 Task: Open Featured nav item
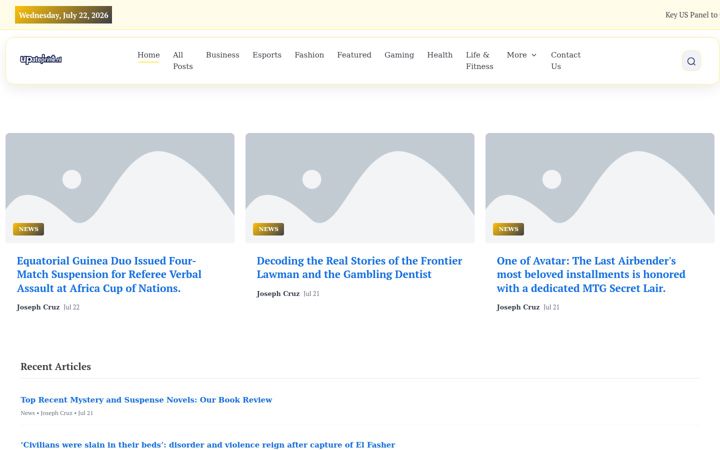[354, 55]
